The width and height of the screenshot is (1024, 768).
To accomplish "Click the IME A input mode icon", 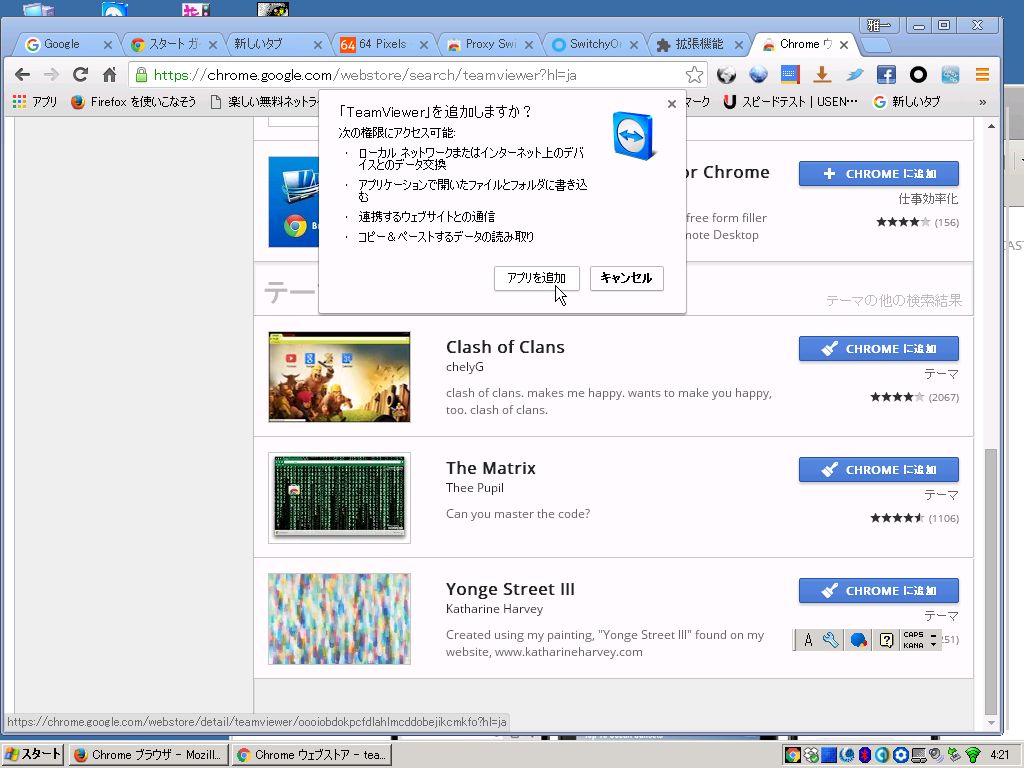I will (x=808, y=640).
